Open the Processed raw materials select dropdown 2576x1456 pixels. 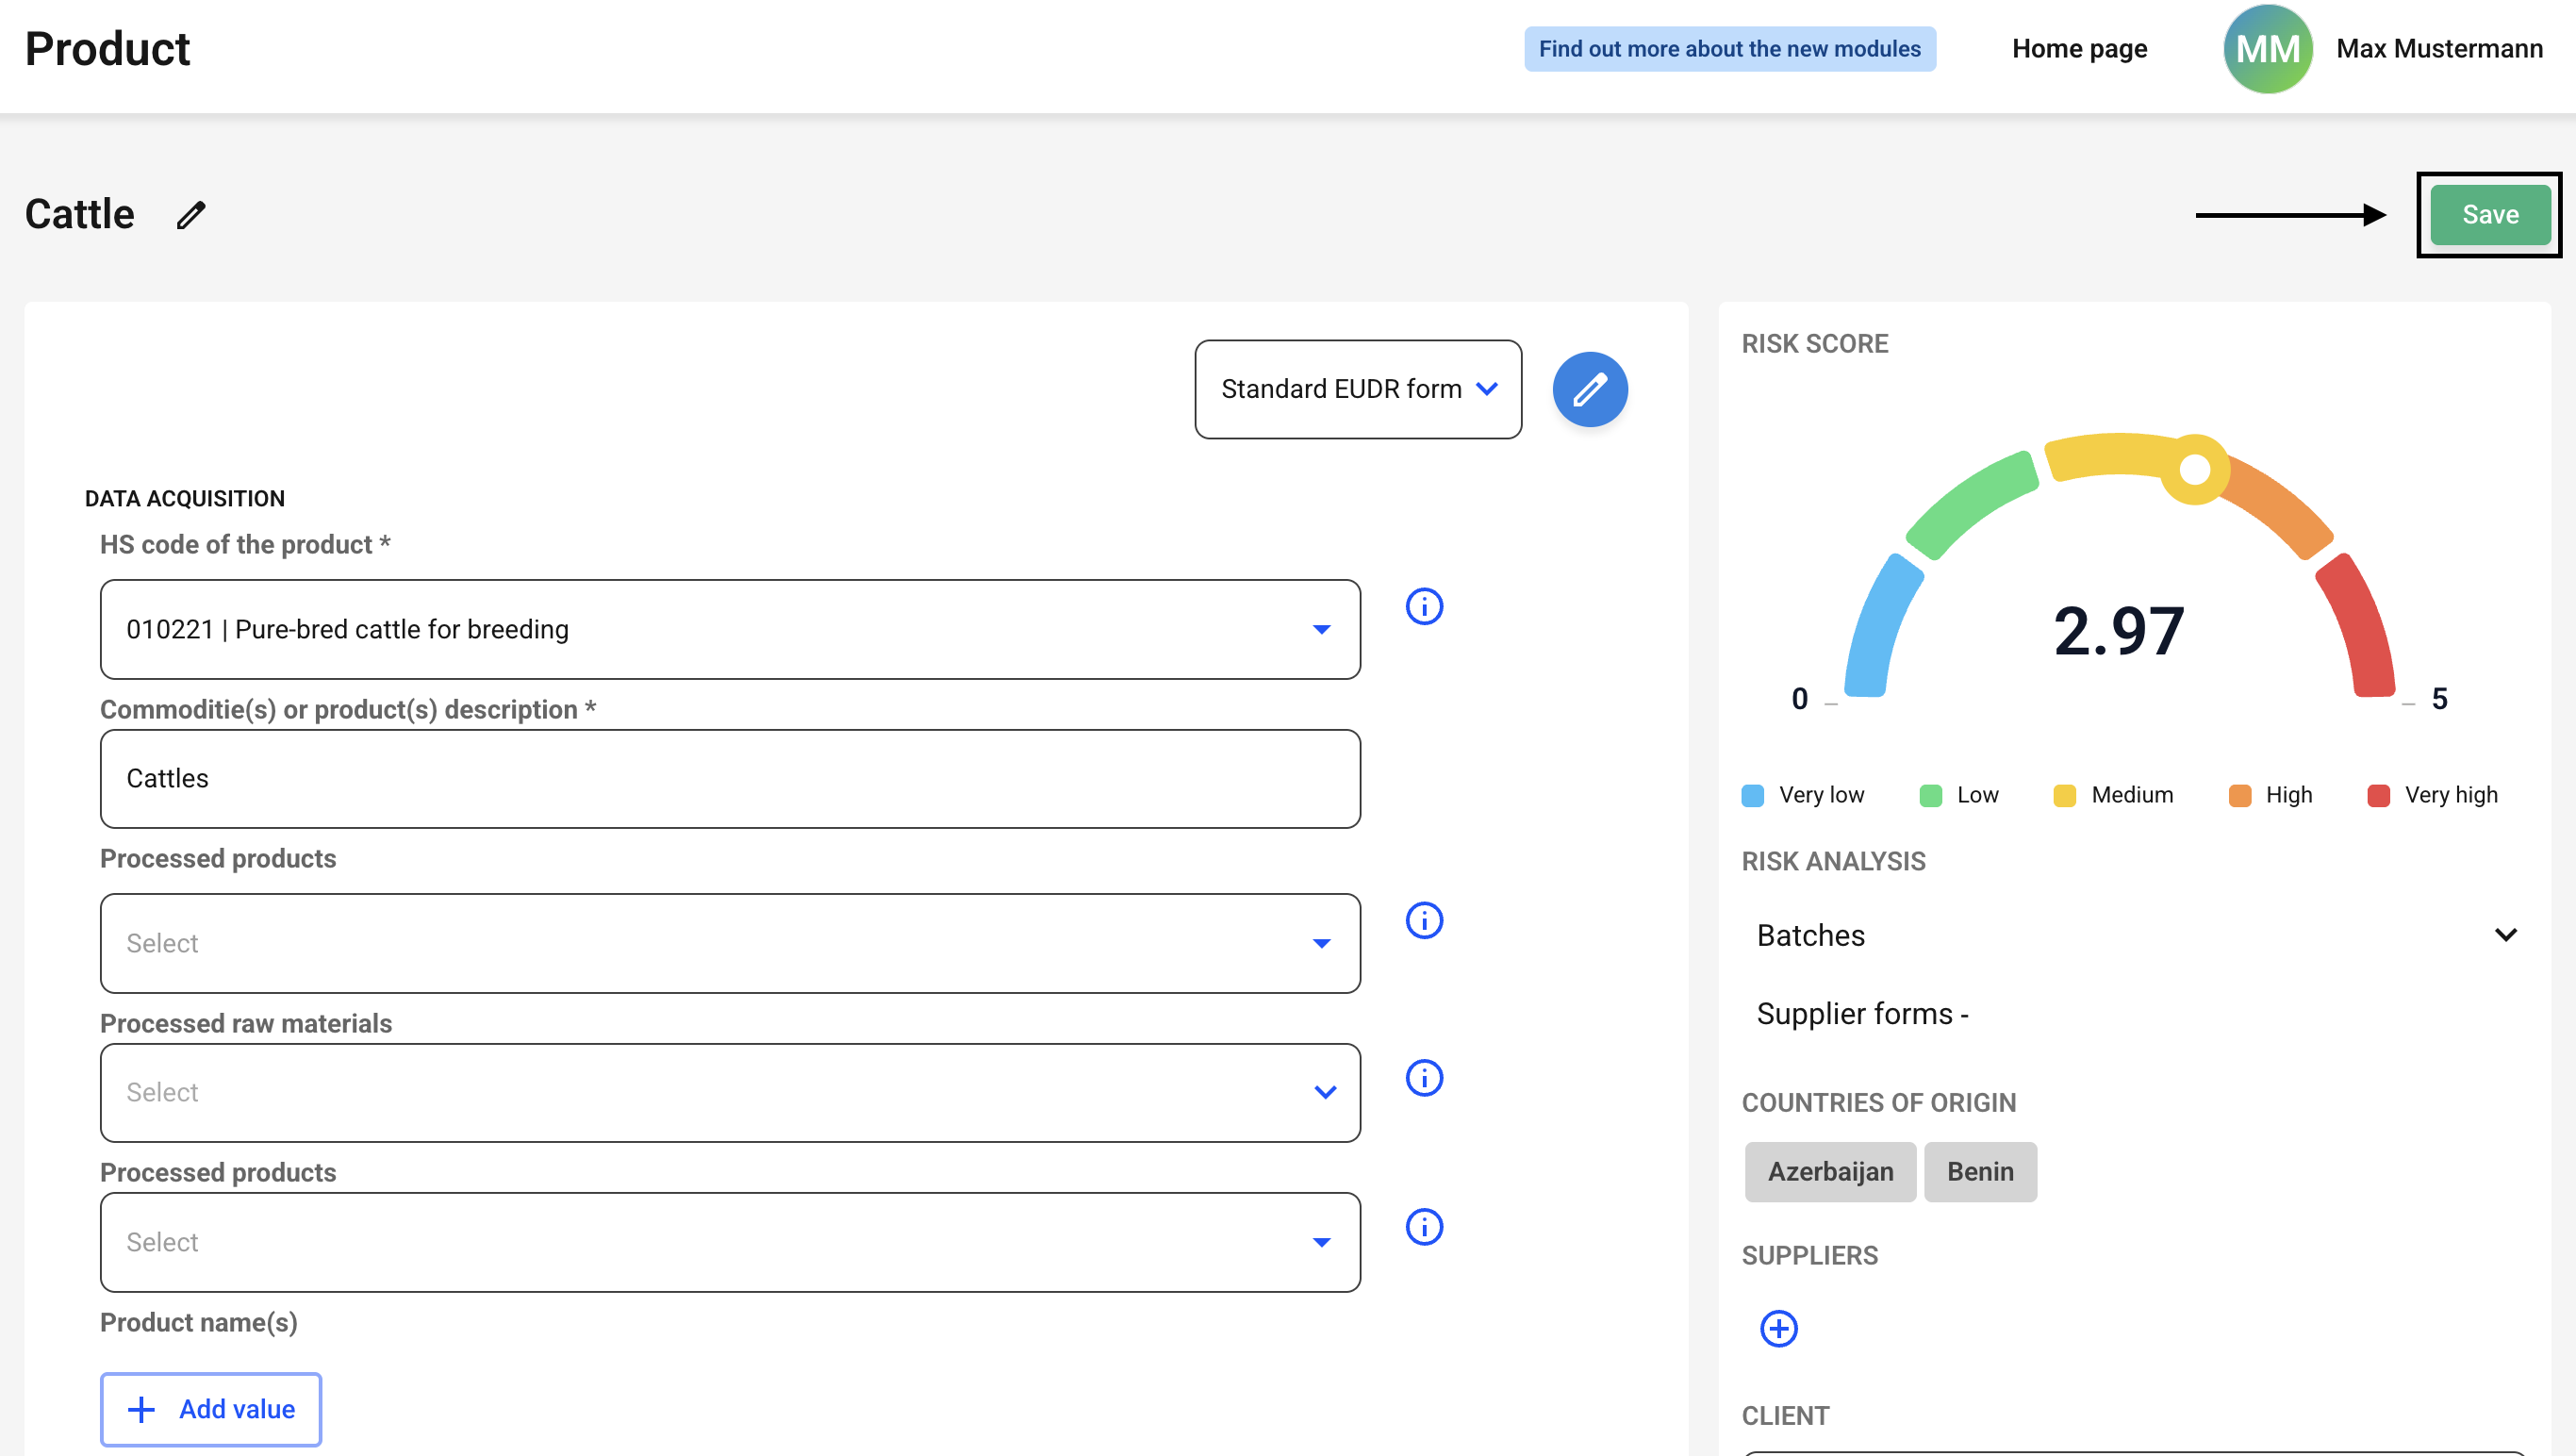coord(729,1092)
